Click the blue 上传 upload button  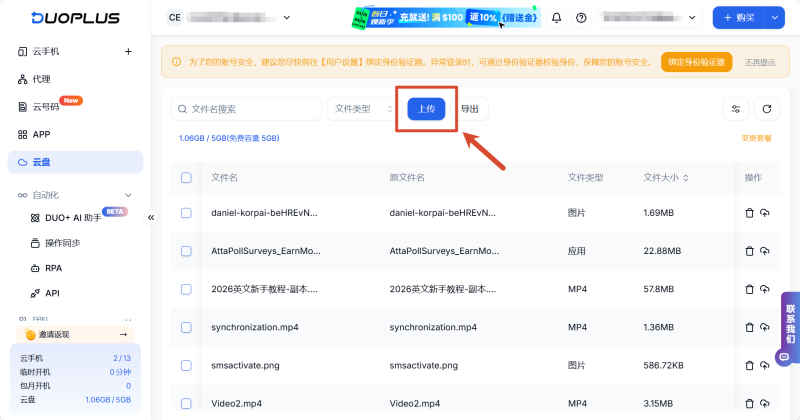426,109
